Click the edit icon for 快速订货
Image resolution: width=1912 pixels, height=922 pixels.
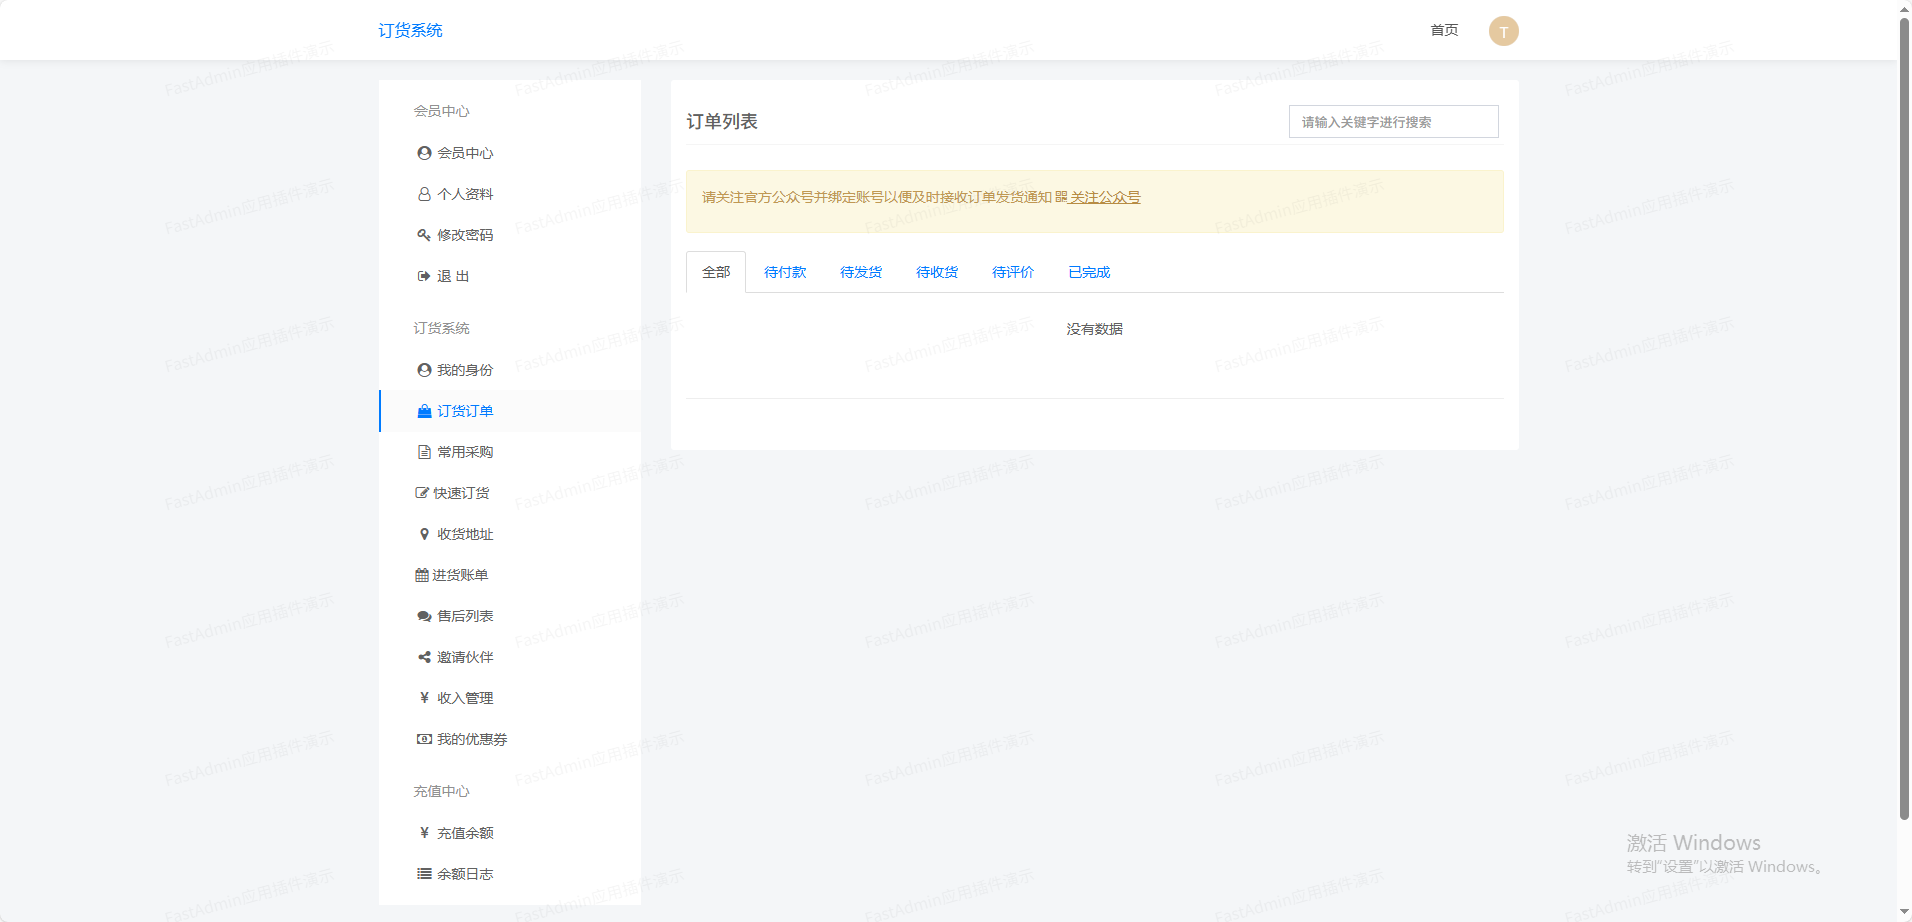(x=421, y=493)
